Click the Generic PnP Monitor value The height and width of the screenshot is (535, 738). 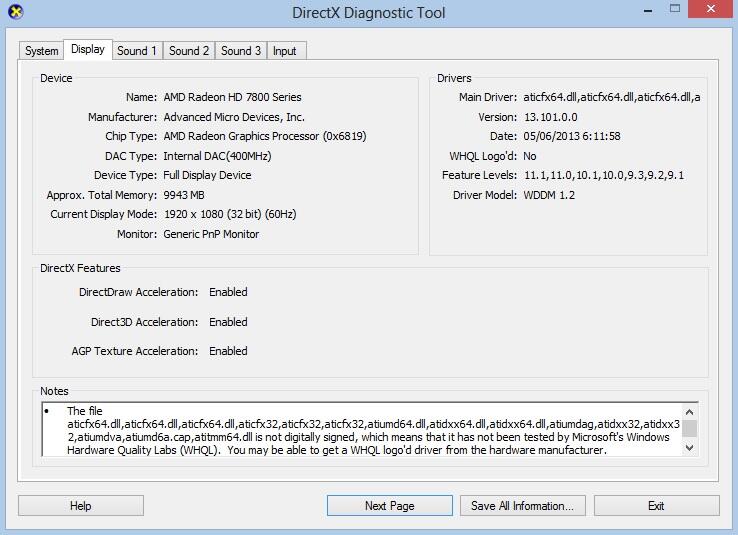point(211,234)
